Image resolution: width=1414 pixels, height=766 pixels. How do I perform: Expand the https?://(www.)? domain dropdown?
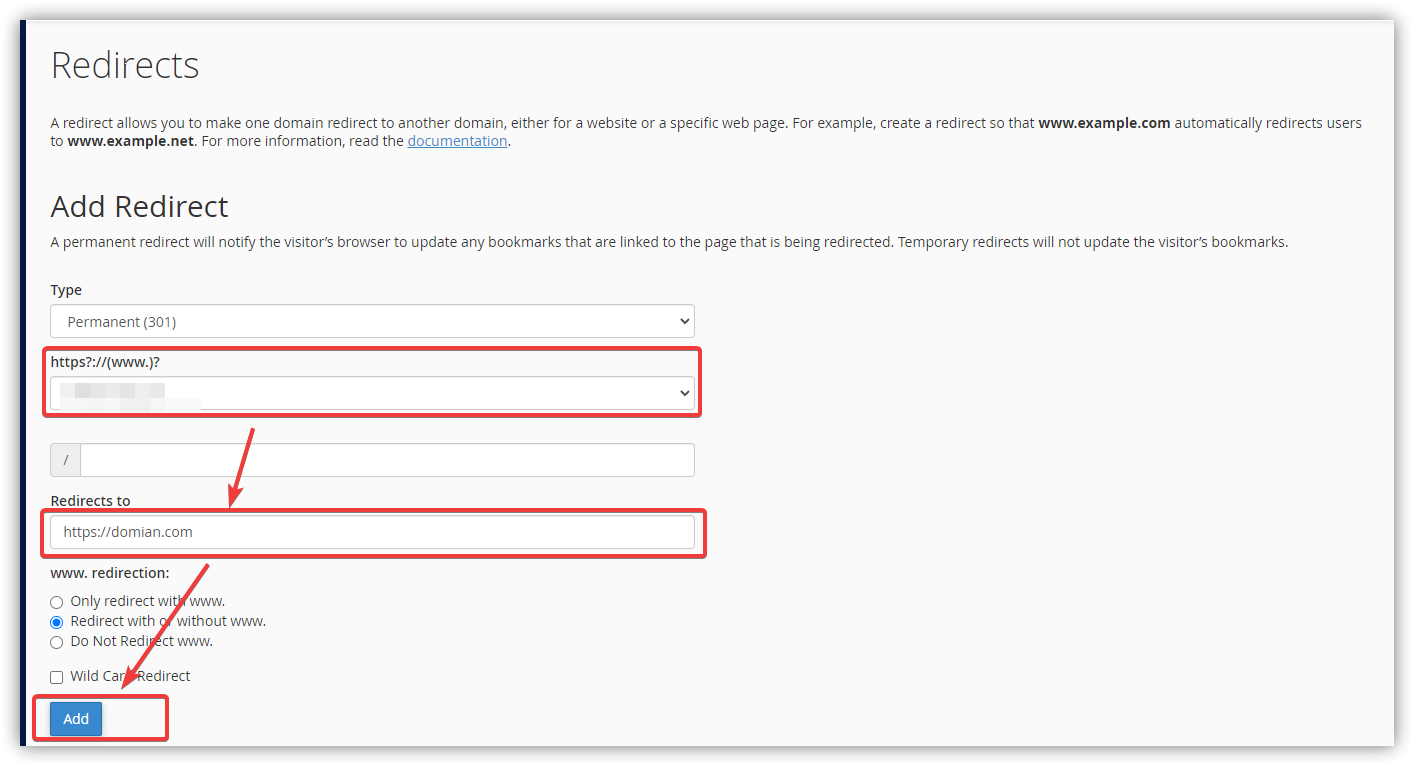pos(372,393)
